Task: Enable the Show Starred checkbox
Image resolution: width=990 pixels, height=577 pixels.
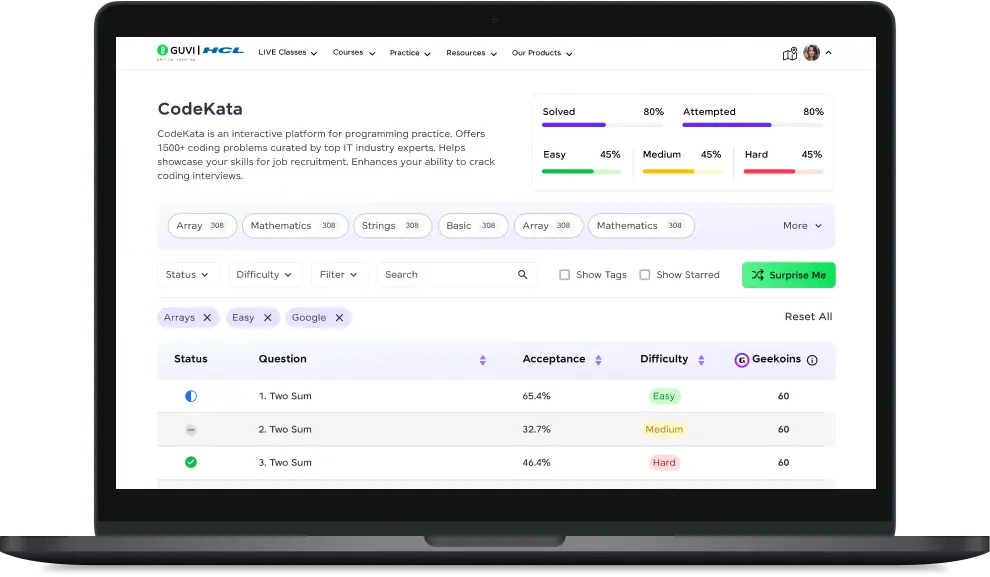Action: pos(645,275)
